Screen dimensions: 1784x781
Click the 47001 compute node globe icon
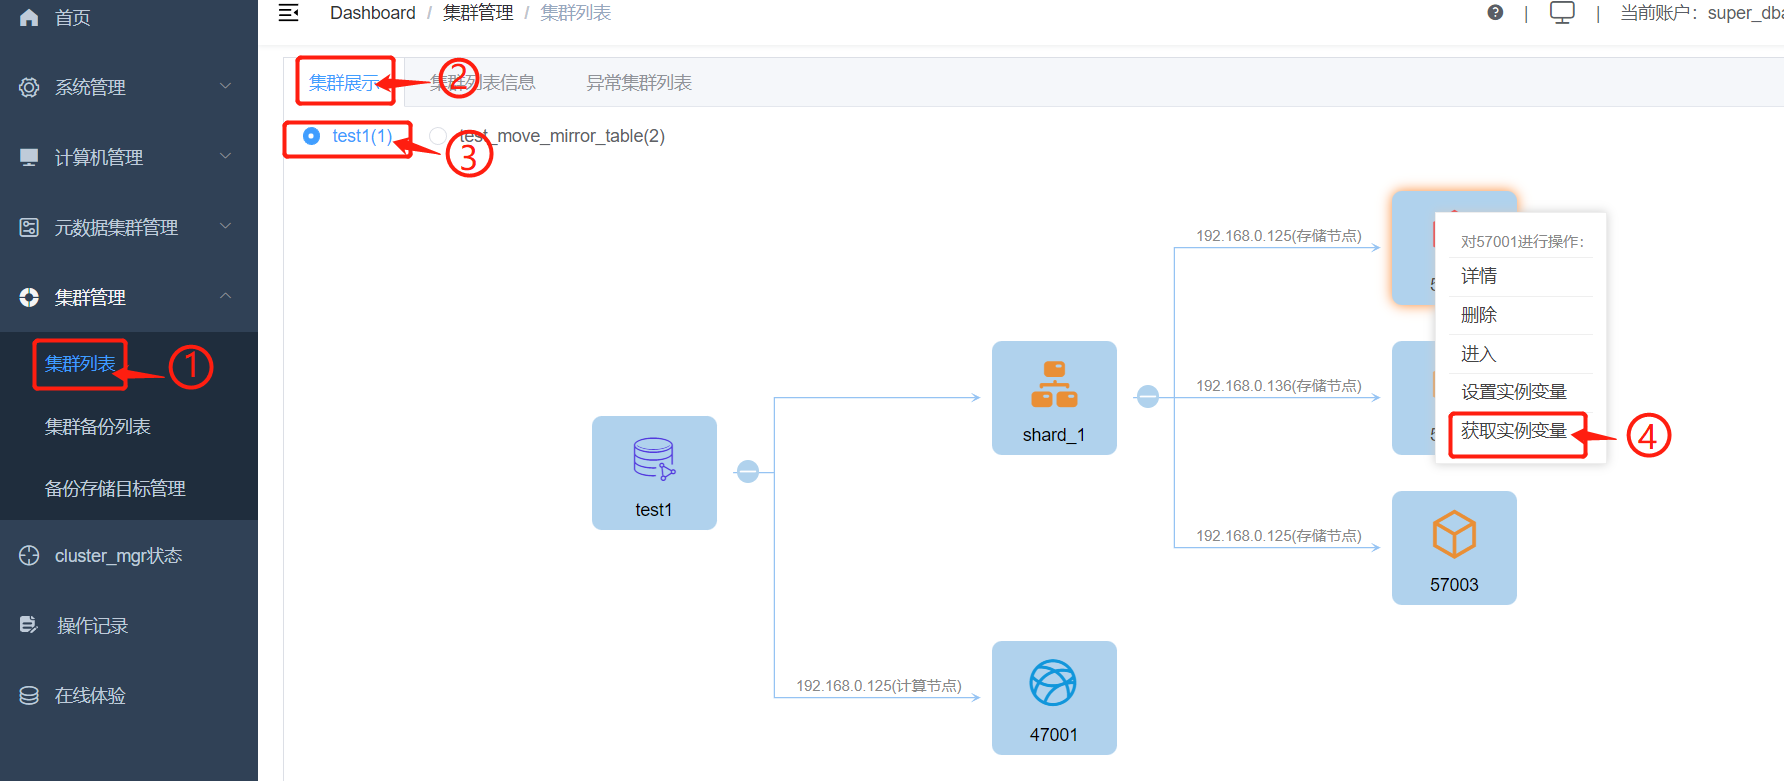coord(1053,684)
